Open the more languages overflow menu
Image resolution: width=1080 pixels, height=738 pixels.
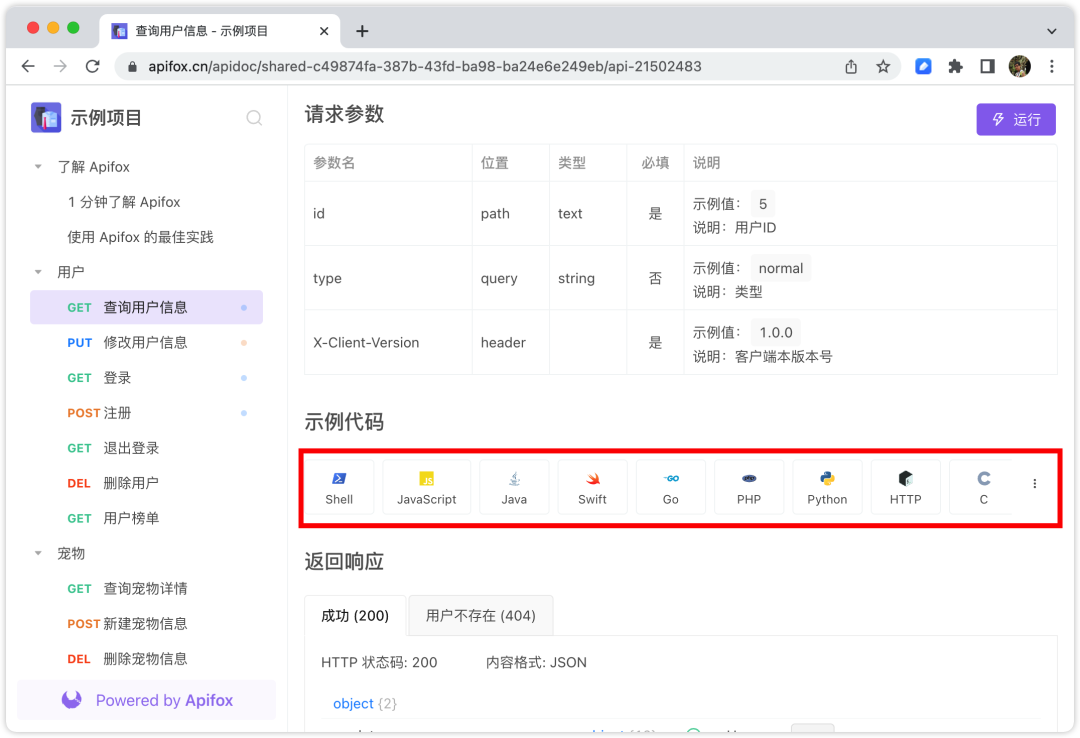pyautogui.click(x=1034, y=482)
